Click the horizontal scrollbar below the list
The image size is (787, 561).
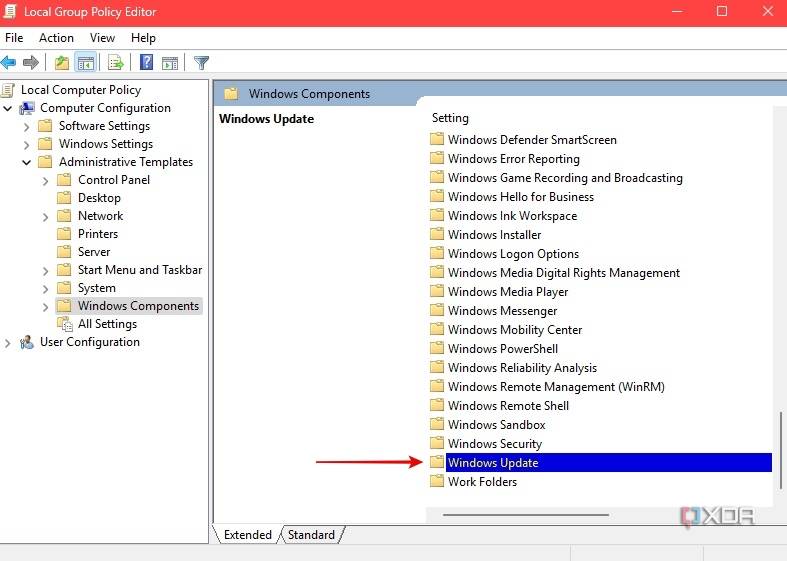(x=526, y=514)
